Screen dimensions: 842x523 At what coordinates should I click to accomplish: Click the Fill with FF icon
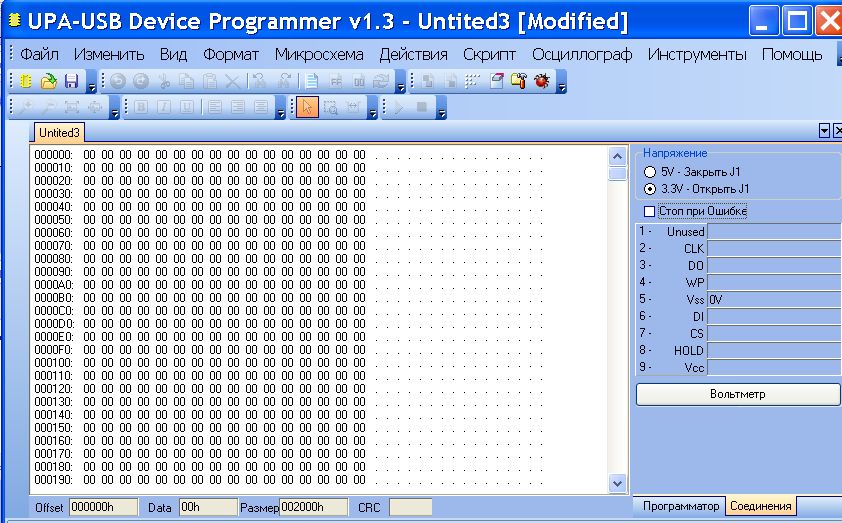point(336,81)
